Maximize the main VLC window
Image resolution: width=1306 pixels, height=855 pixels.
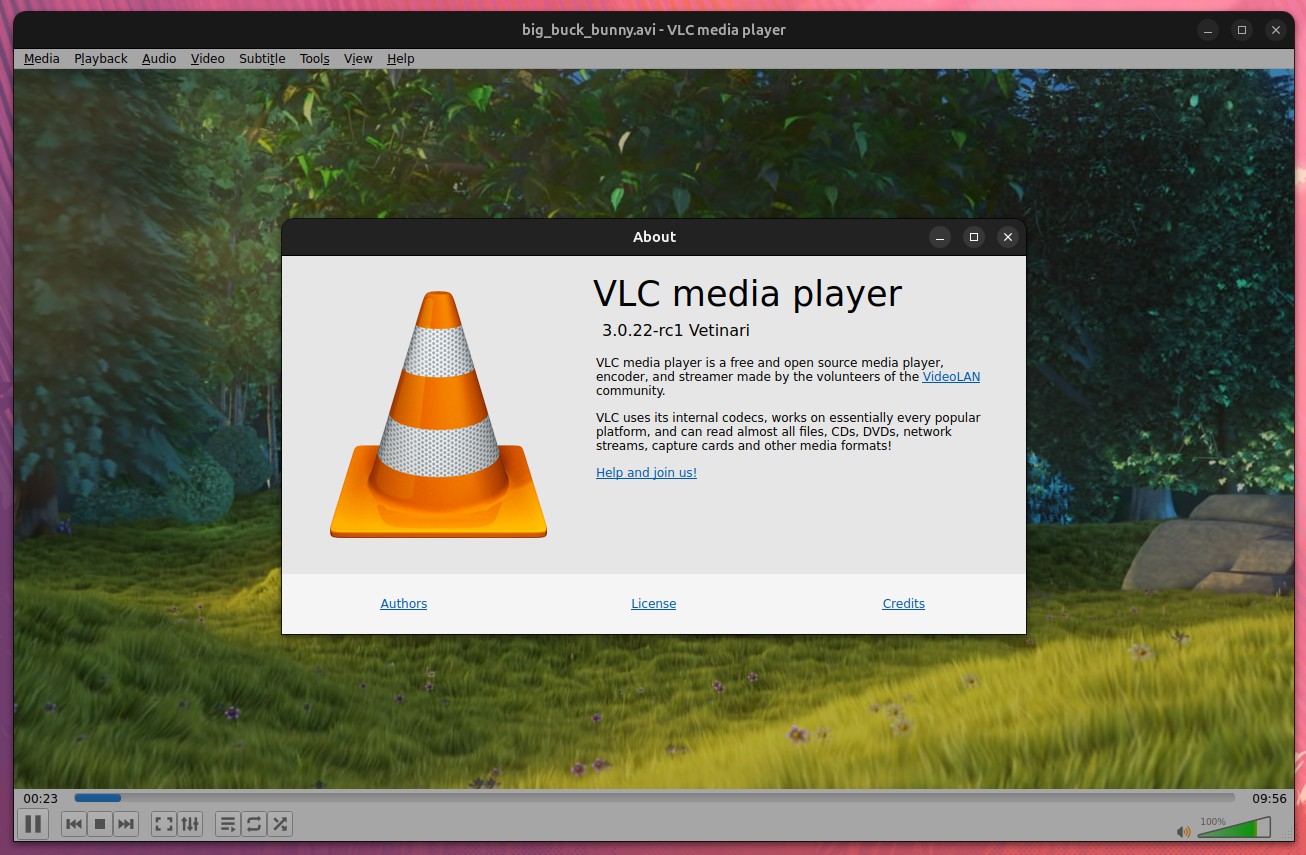[x=1241, y=30]
